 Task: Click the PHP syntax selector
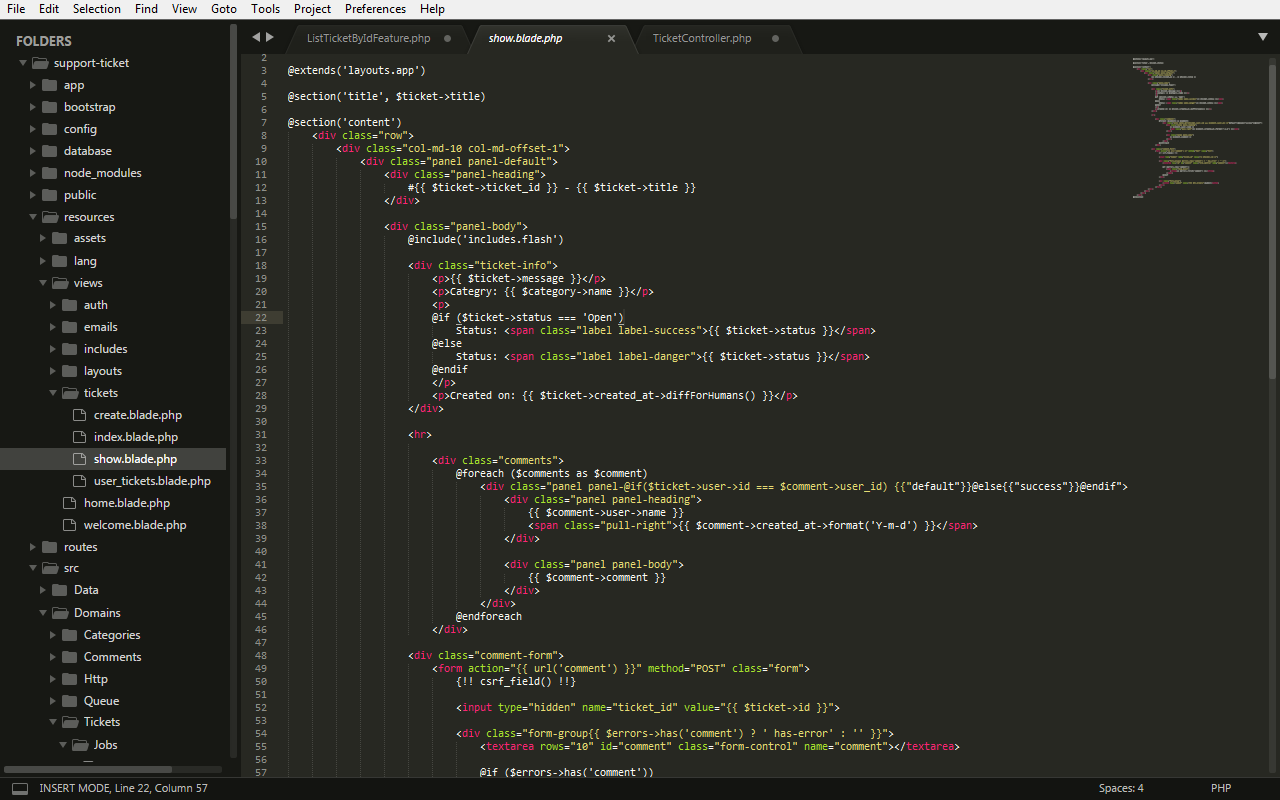click(1220, 788)
